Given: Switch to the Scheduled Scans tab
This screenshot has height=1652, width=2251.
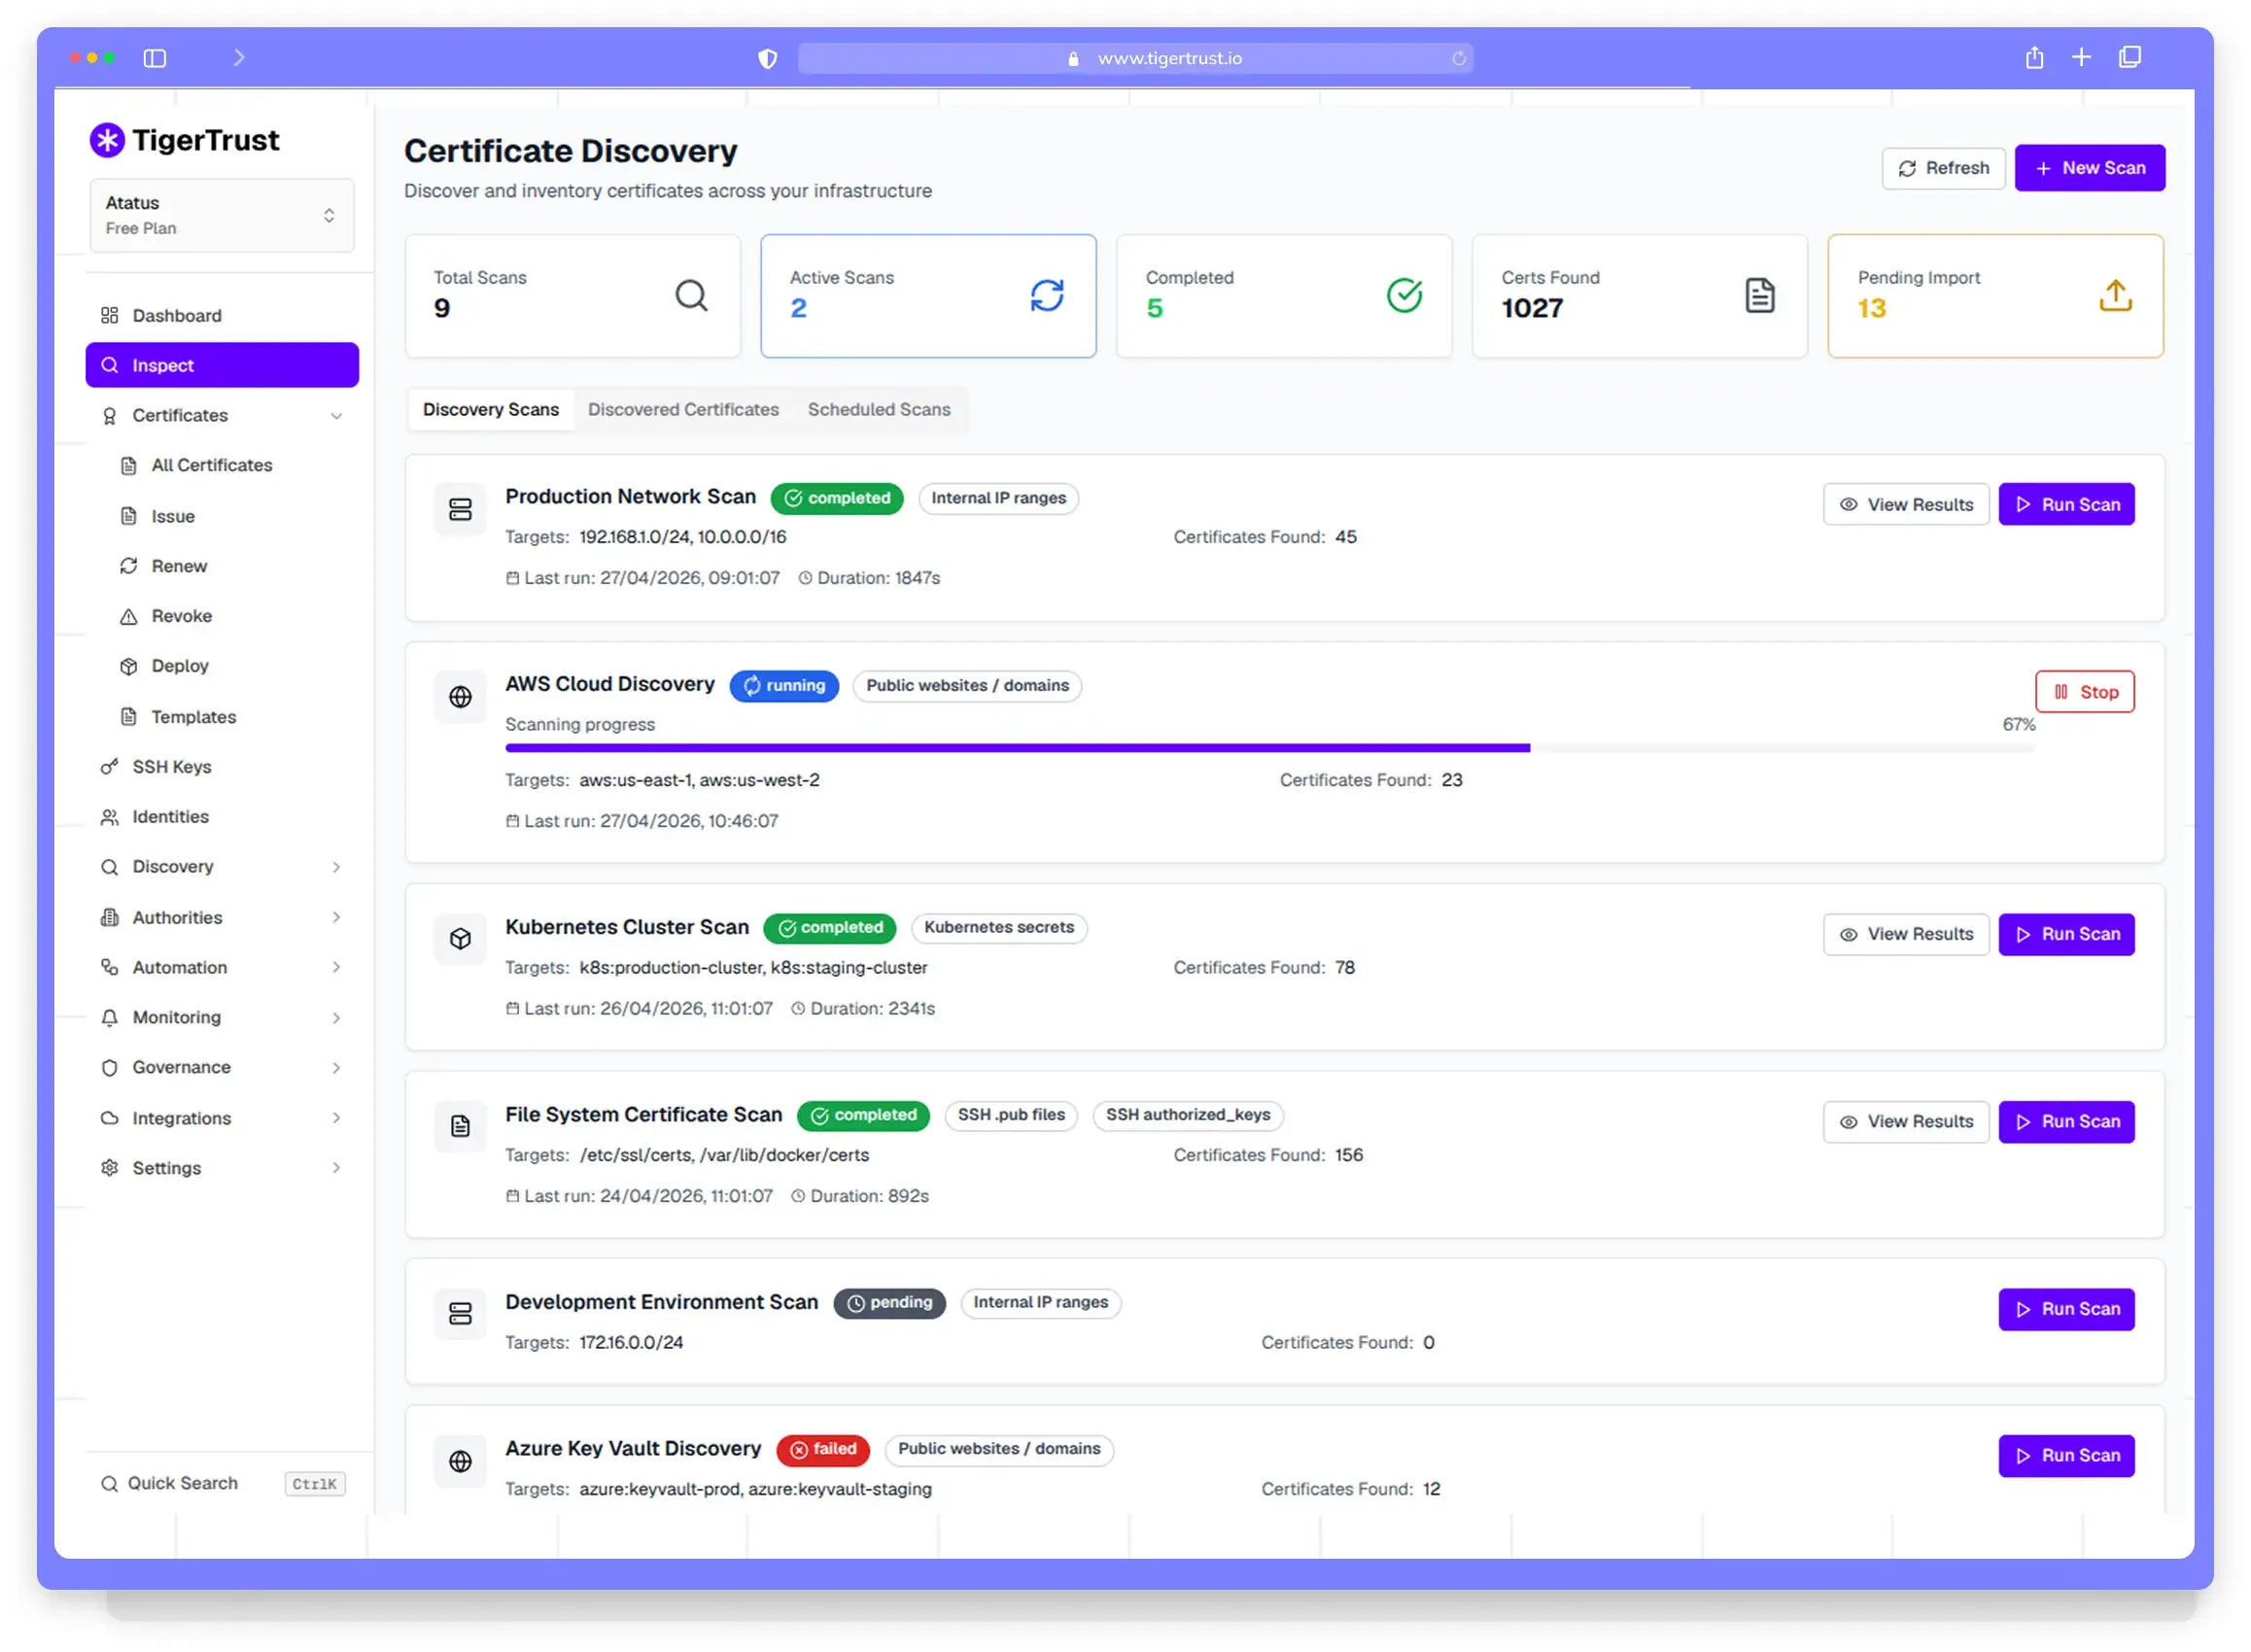Looking at the screenshot, I should [879, 409].
